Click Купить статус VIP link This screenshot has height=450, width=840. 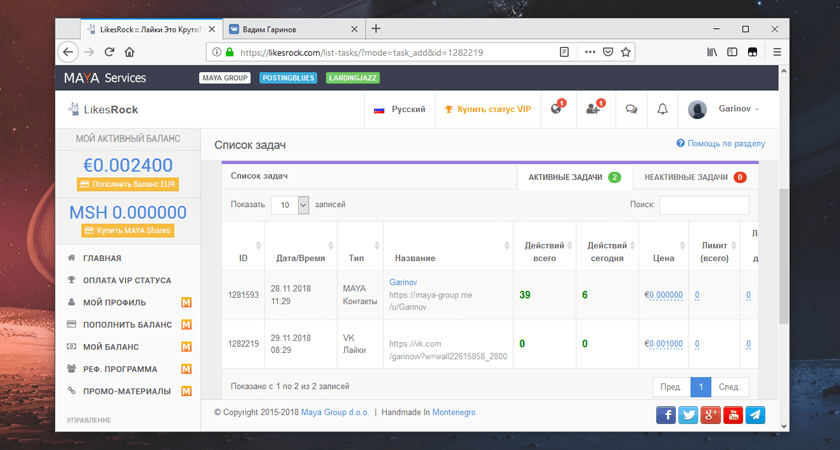pyautogui.click(x=488, y=109)
